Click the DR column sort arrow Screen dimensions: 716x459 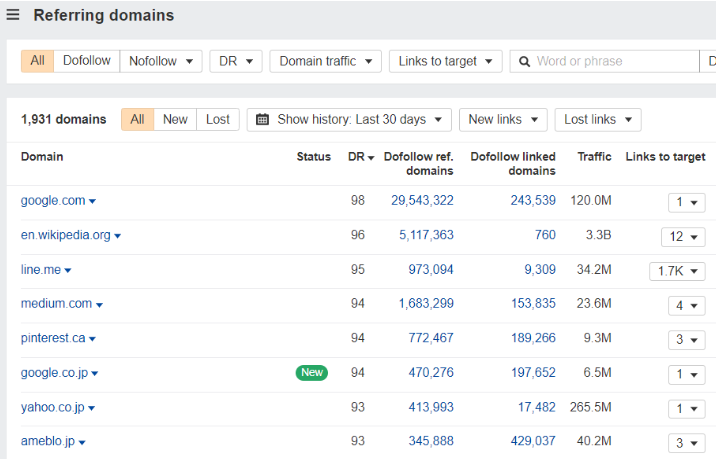point(371,158)
